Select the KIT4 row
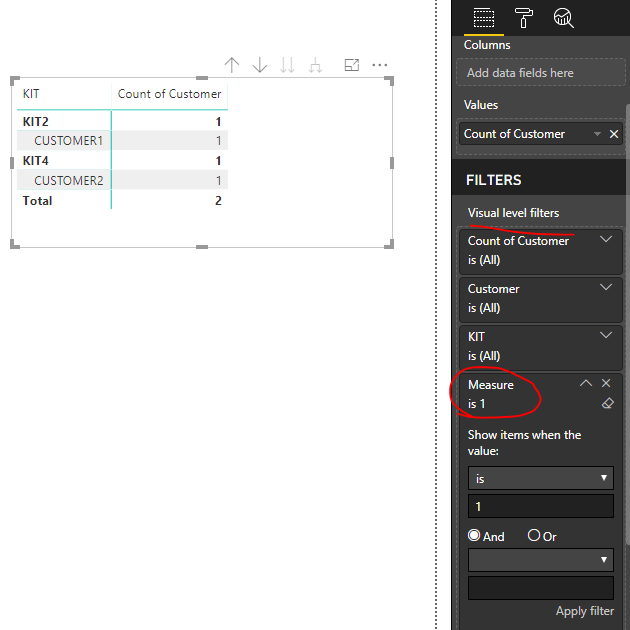 [x=122, y=161]
